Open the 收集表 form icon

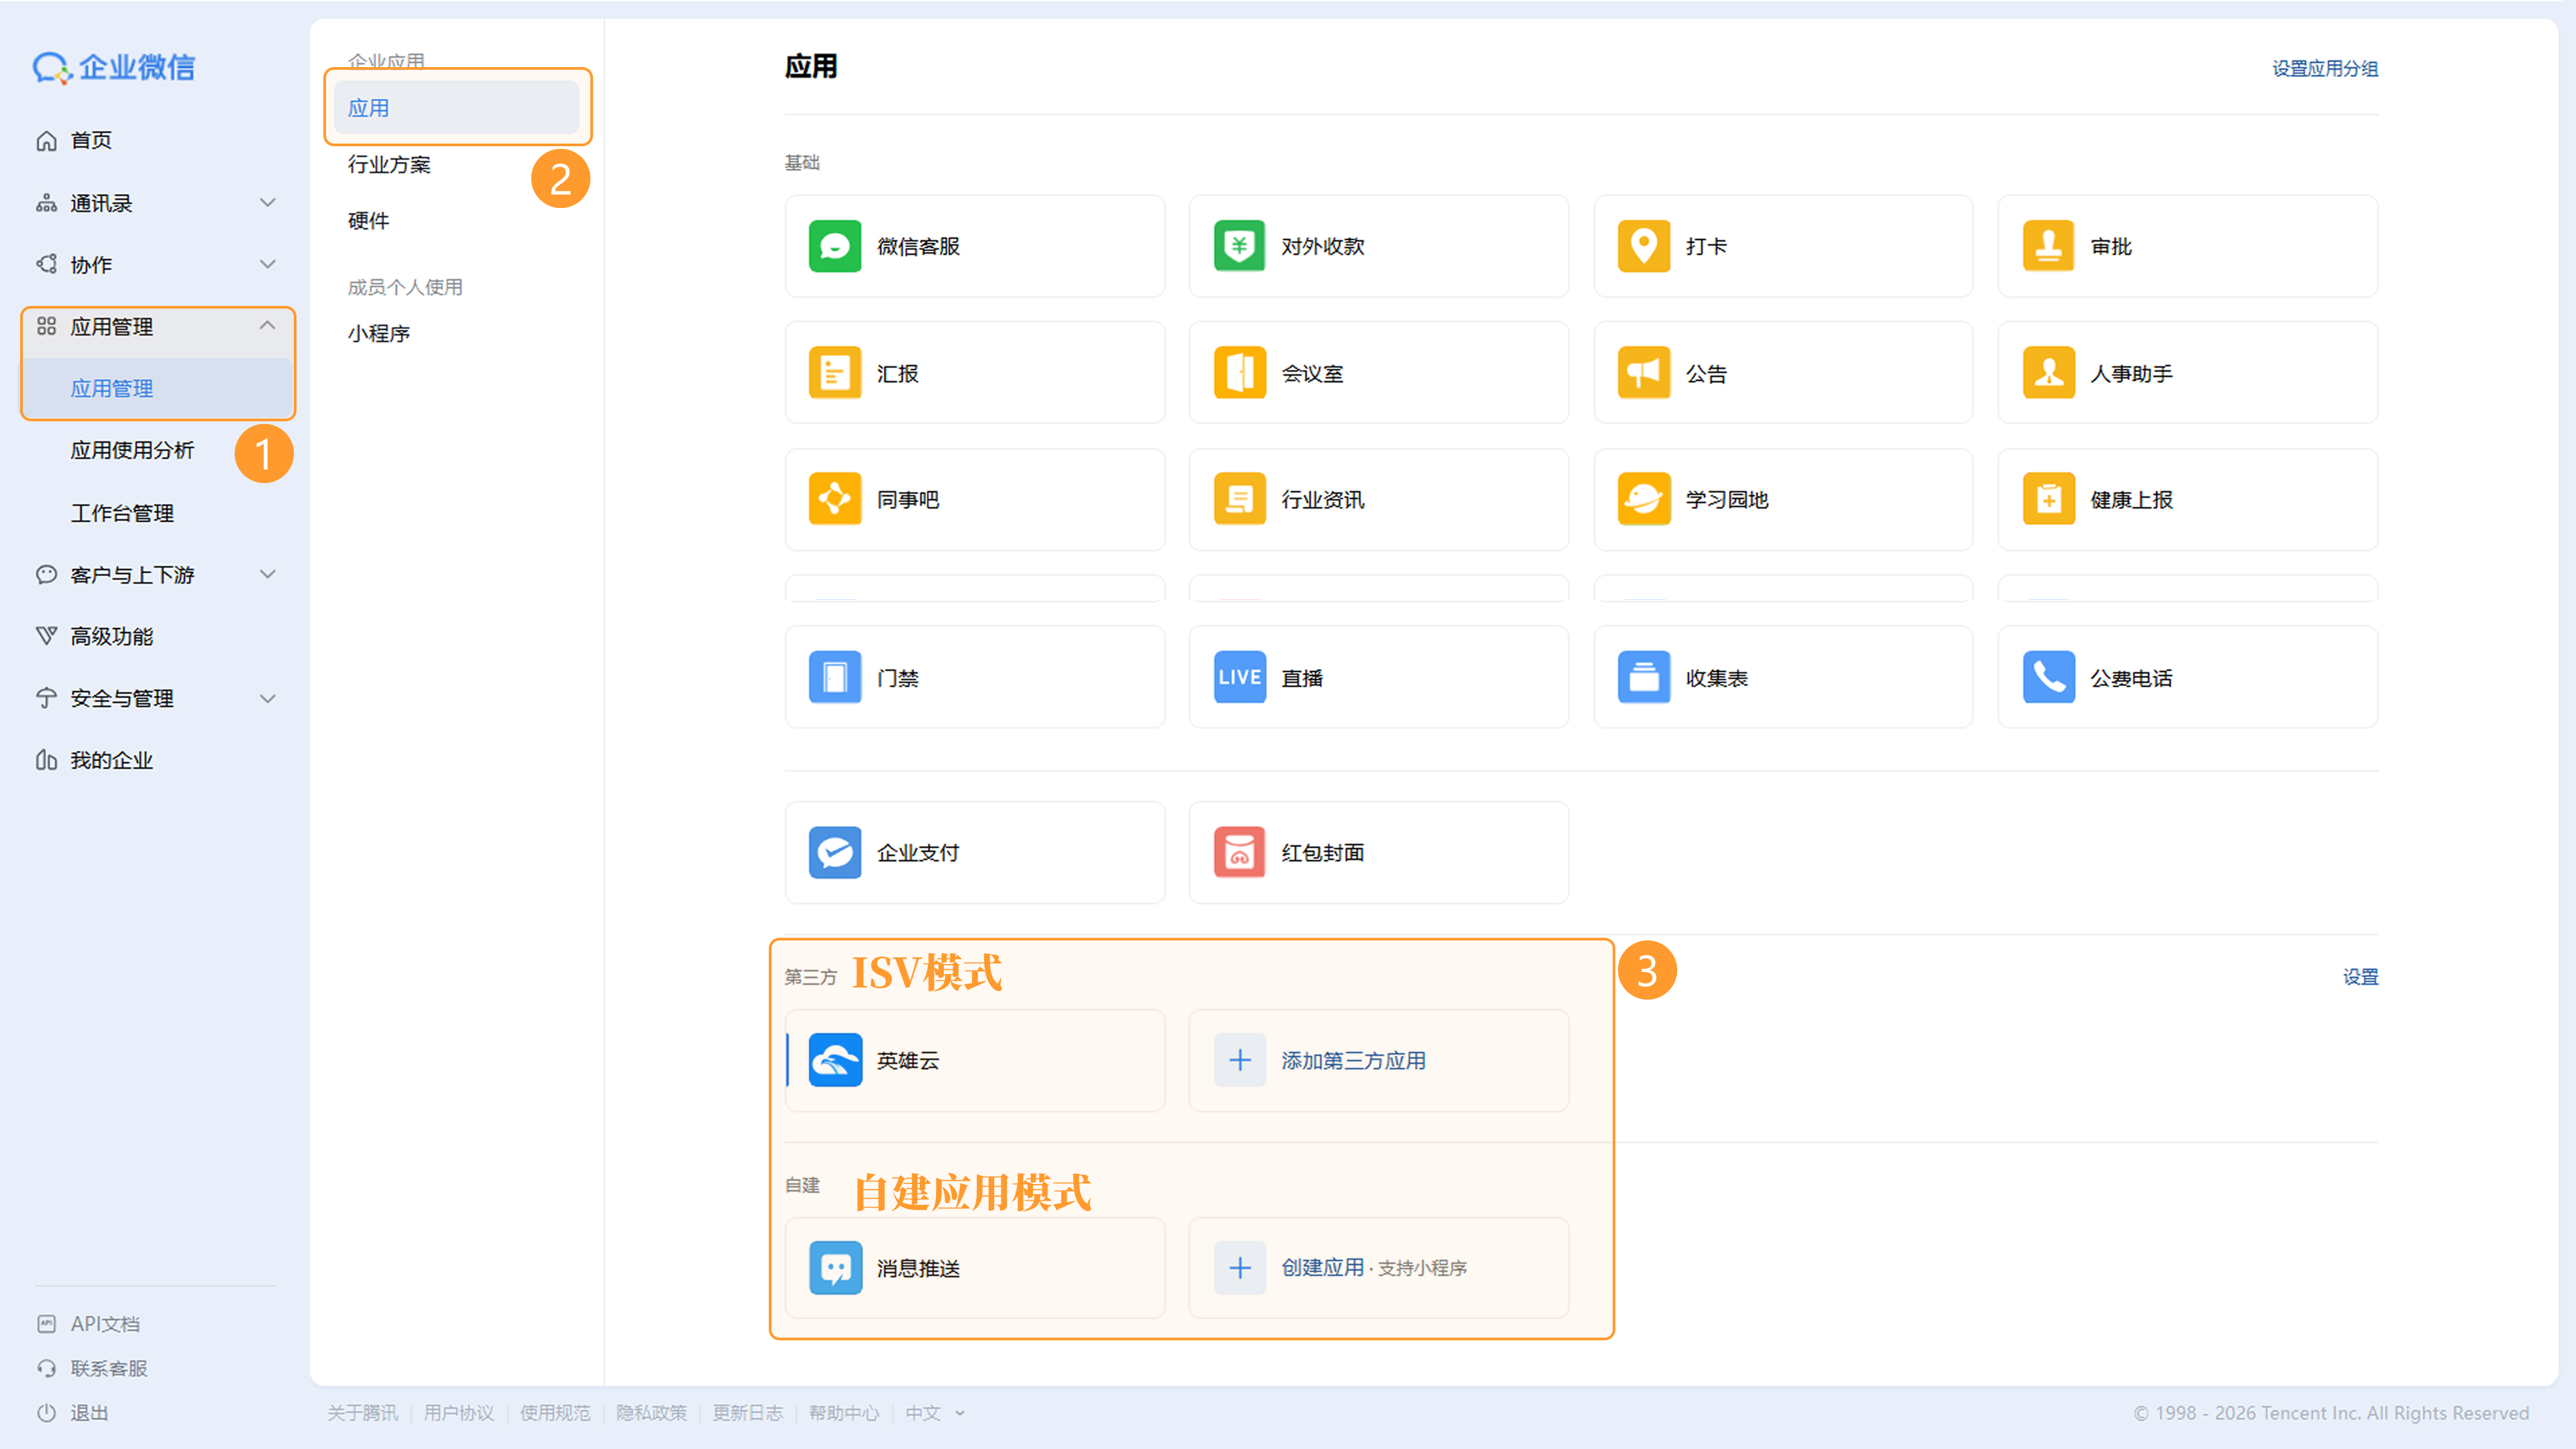[1643, 677]
